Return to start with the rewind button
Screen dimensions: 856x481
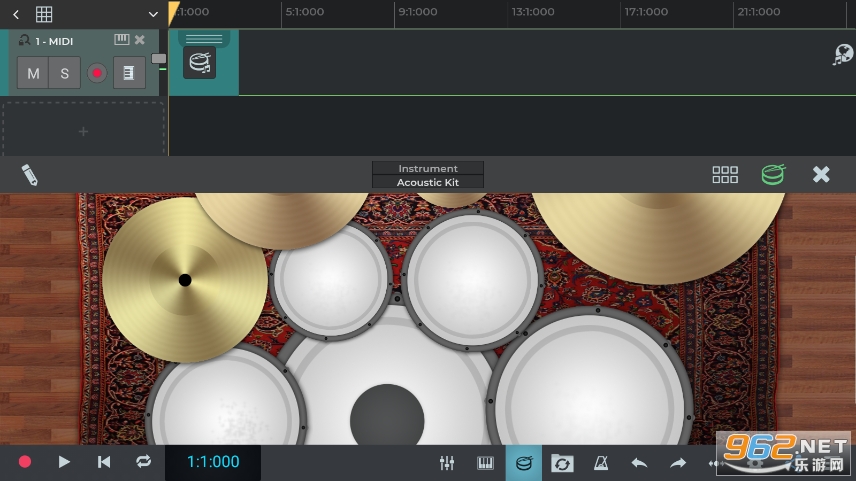(x=104, y=462)
